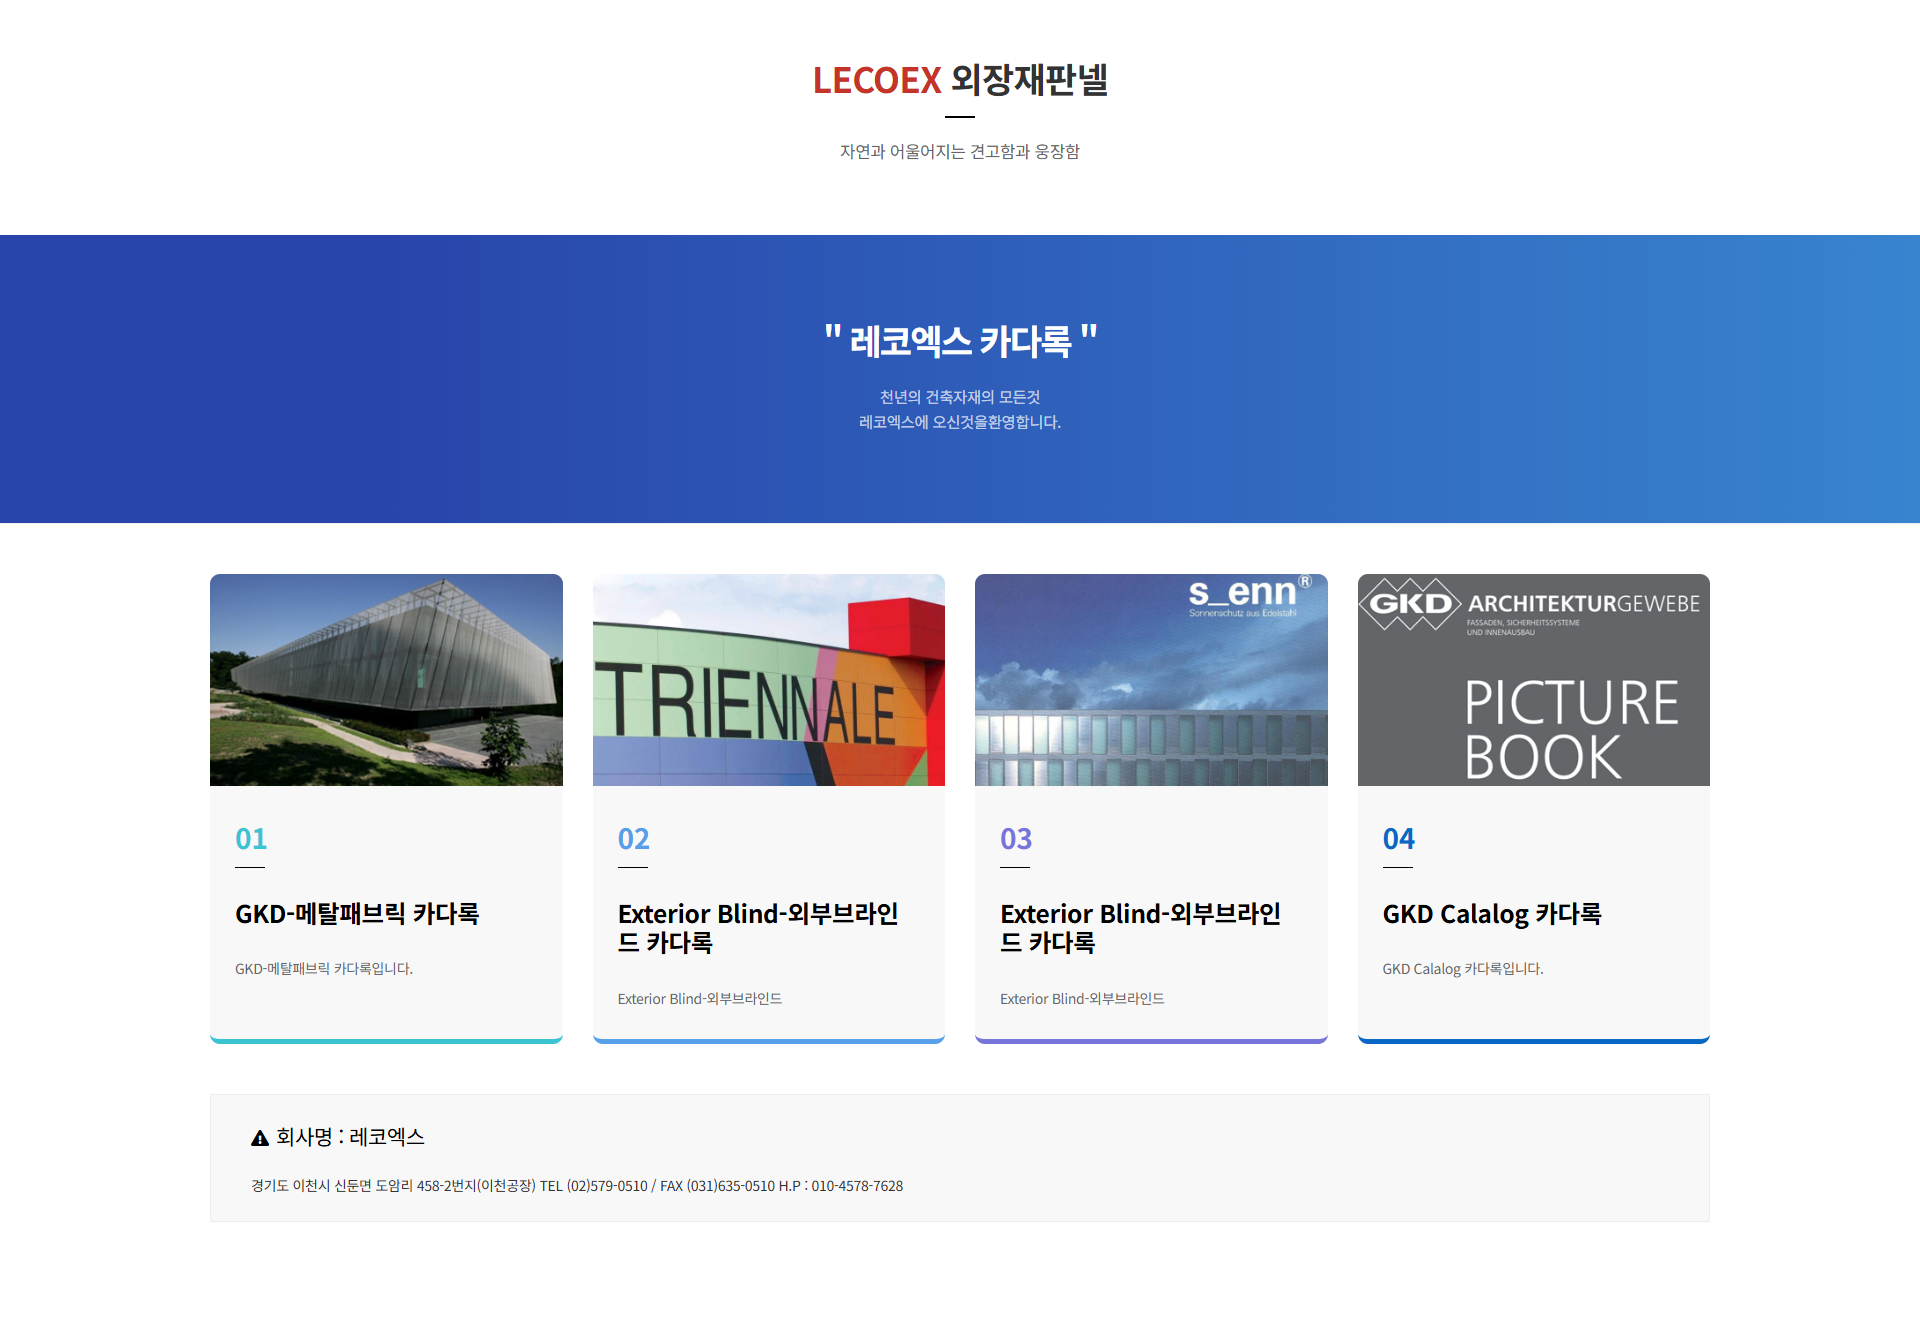Open the GKD metal fabric building thumbnail

coord(386,680)
